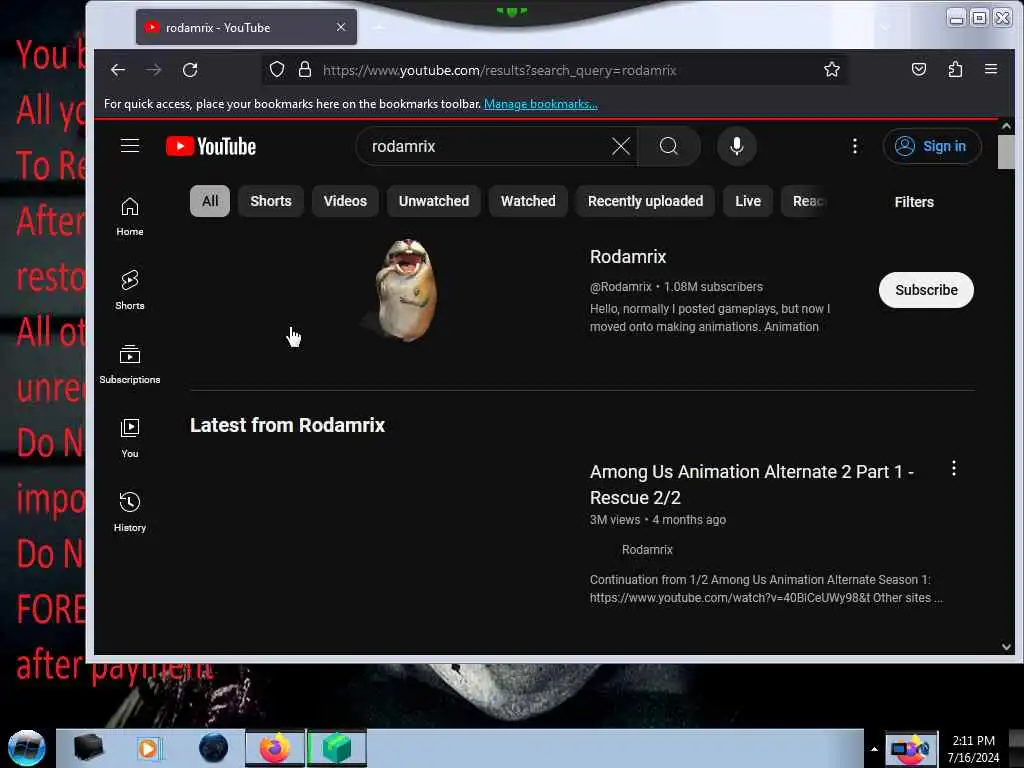Click the Manage bookmarks link
Viewport: 1024px width, 768px height.
tap(541, 104)
